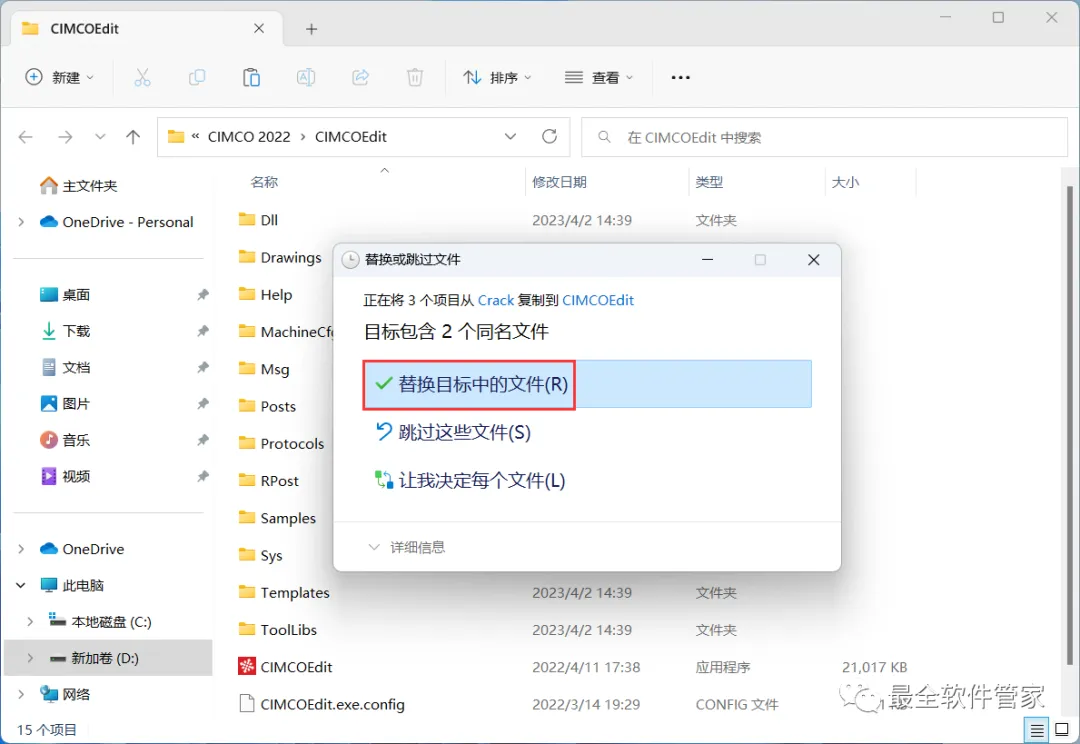Screen dimensions: 1080x744
Task: Close the CIMCOEdit tab
Action: [x=259, y=28]
